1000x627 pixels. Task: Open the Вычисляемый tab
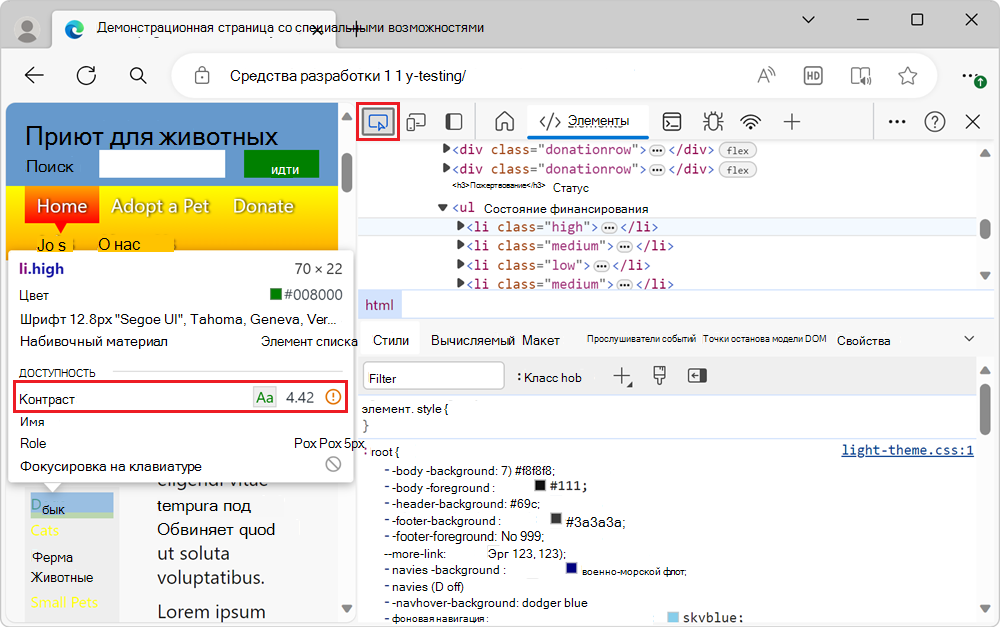(473, 341)
